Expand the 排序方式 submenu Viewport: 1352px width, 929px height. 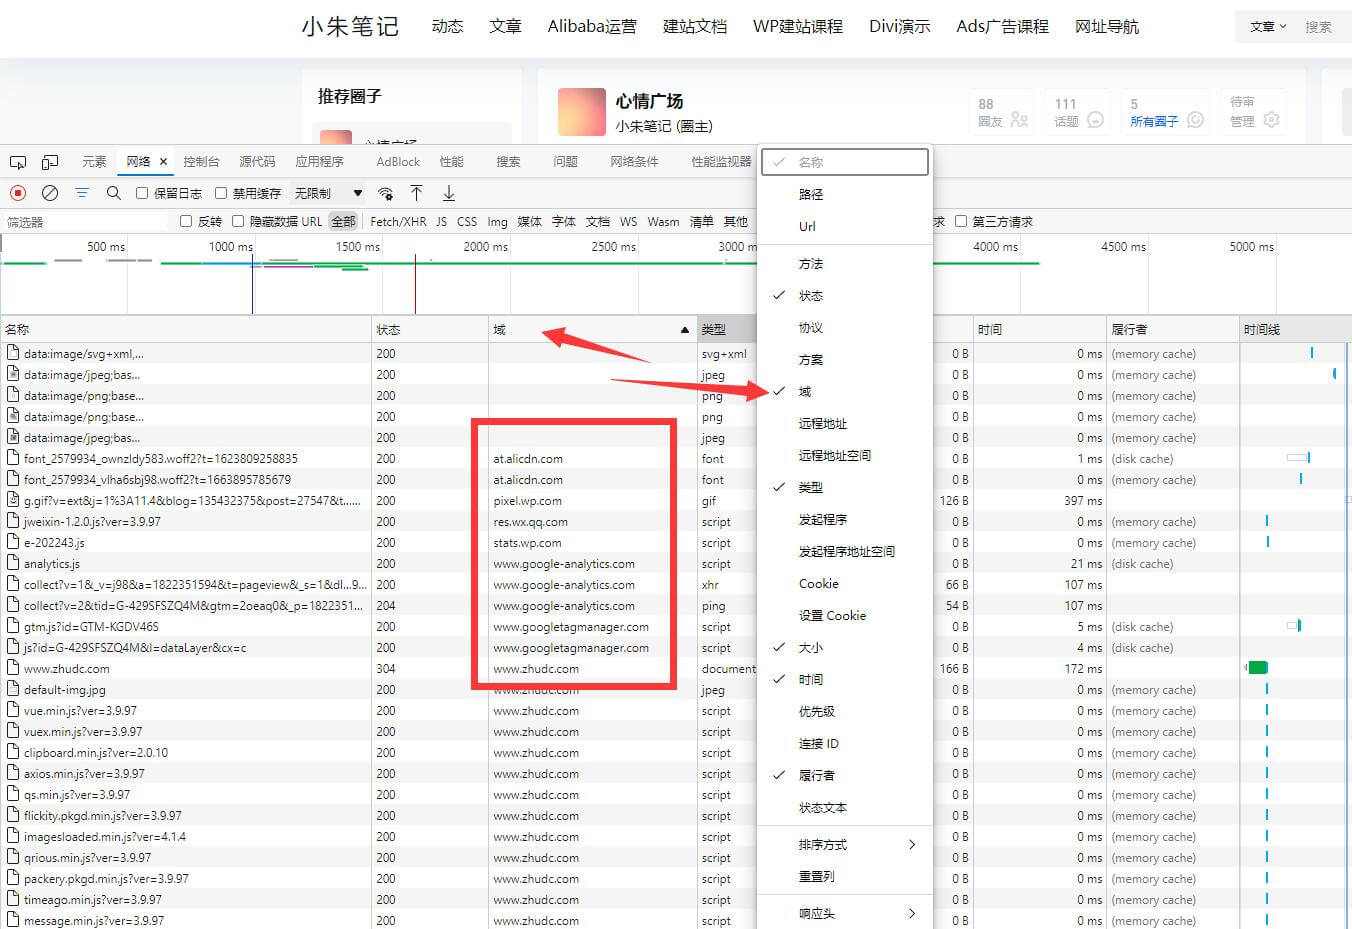[845, 845]
